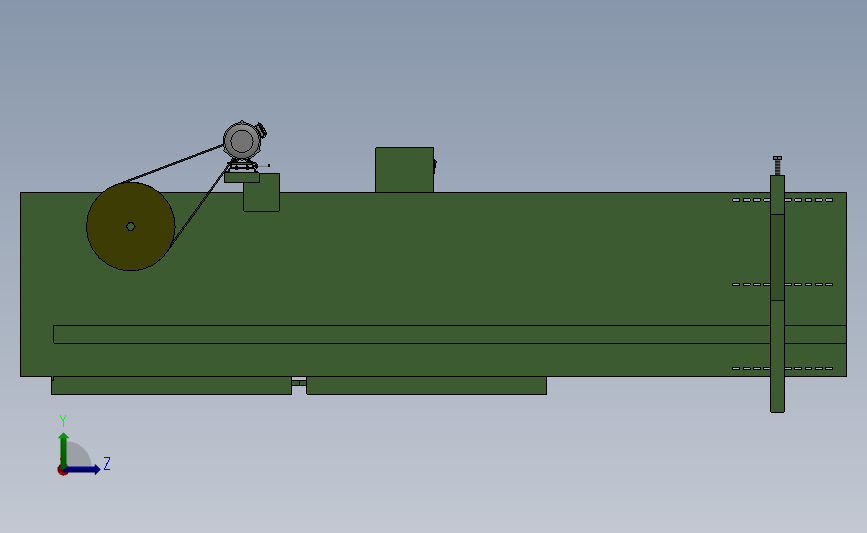
Task: Click the red origin of the triad
Action: pyautogui.click(x=62, y=471)
